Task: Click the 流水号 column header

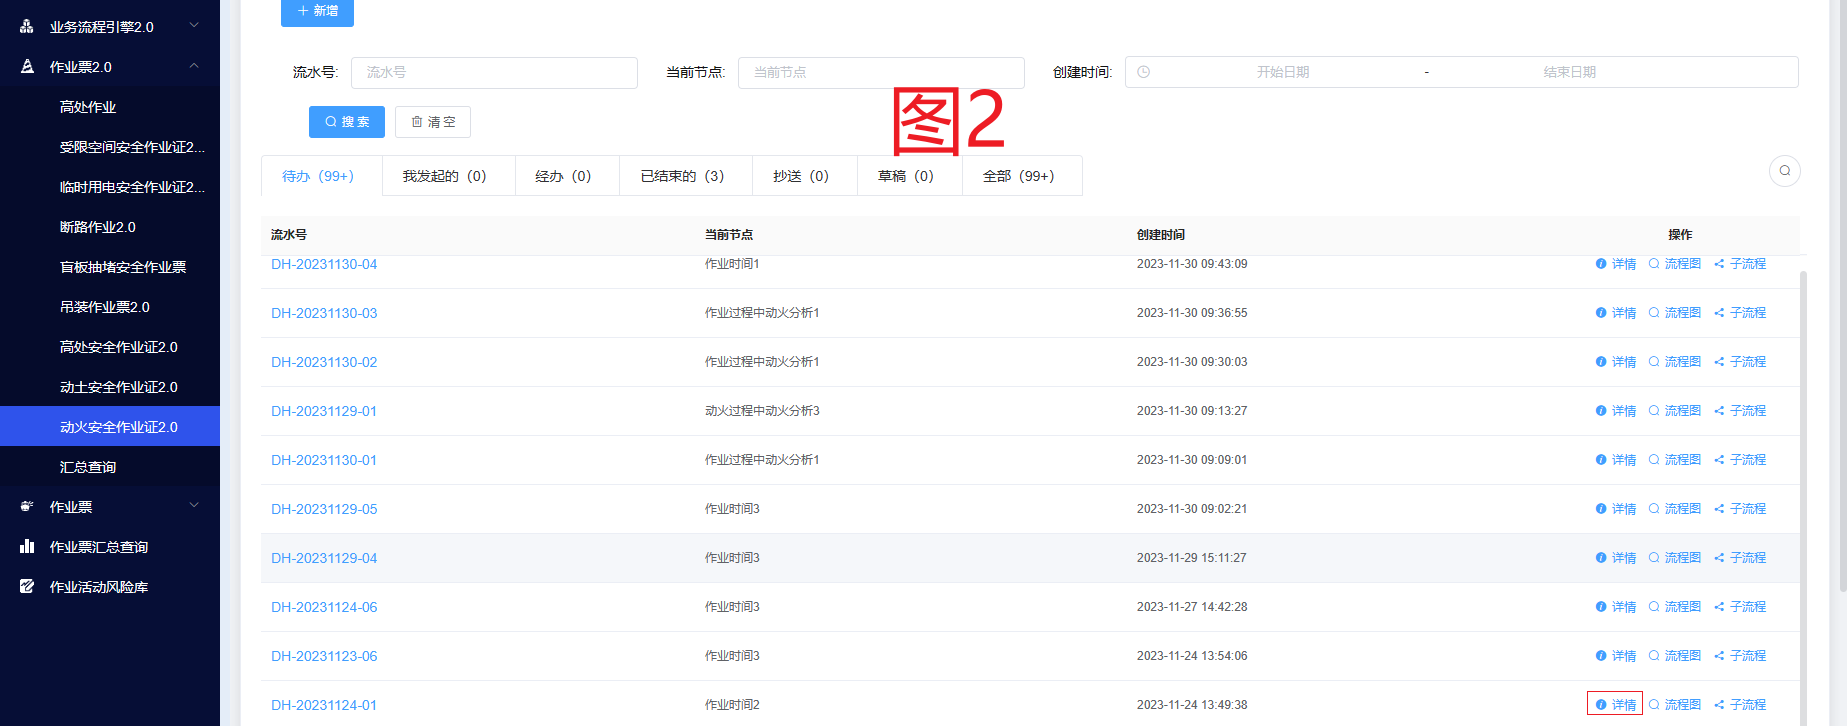Action: (x=289, y=235)
